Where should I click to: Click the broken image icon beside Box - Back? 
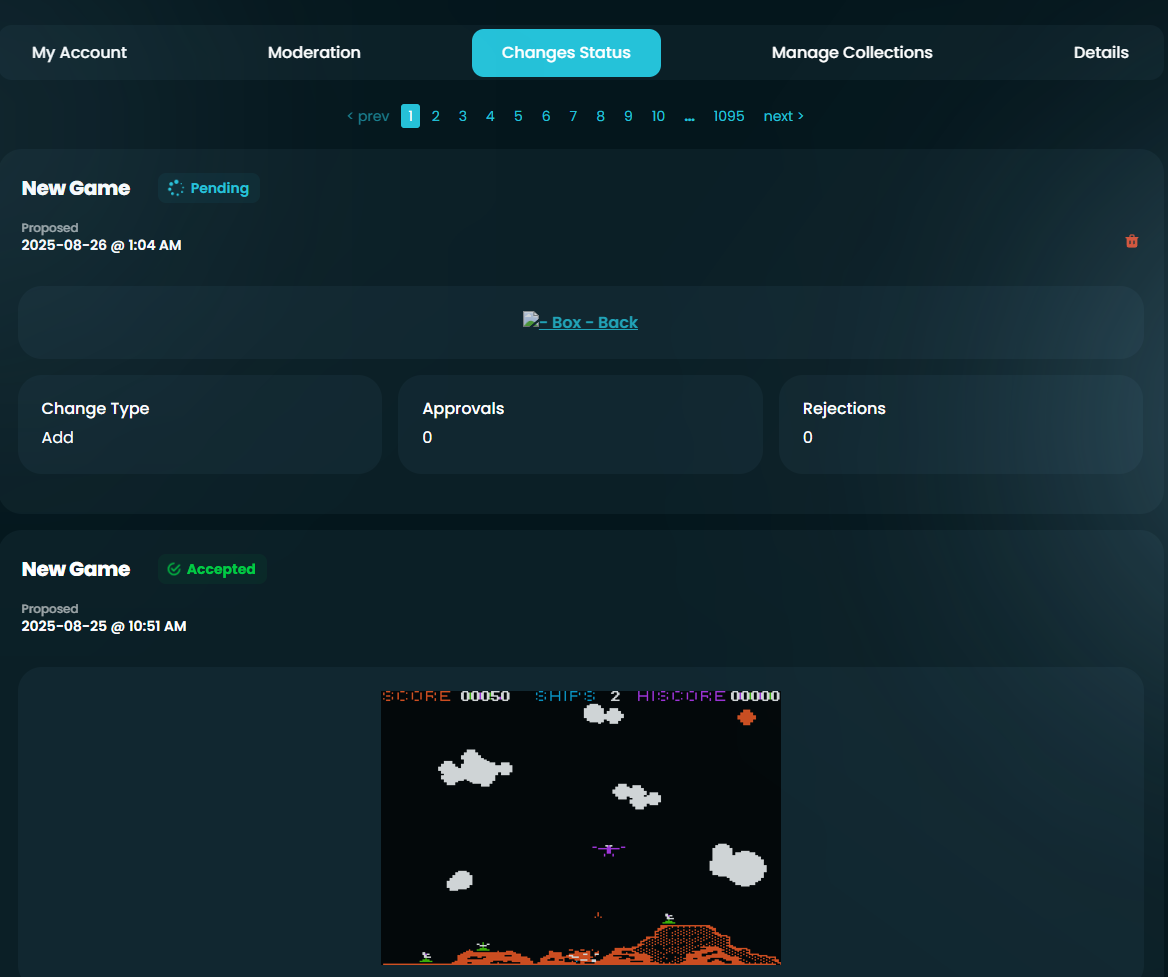point(530,320)
